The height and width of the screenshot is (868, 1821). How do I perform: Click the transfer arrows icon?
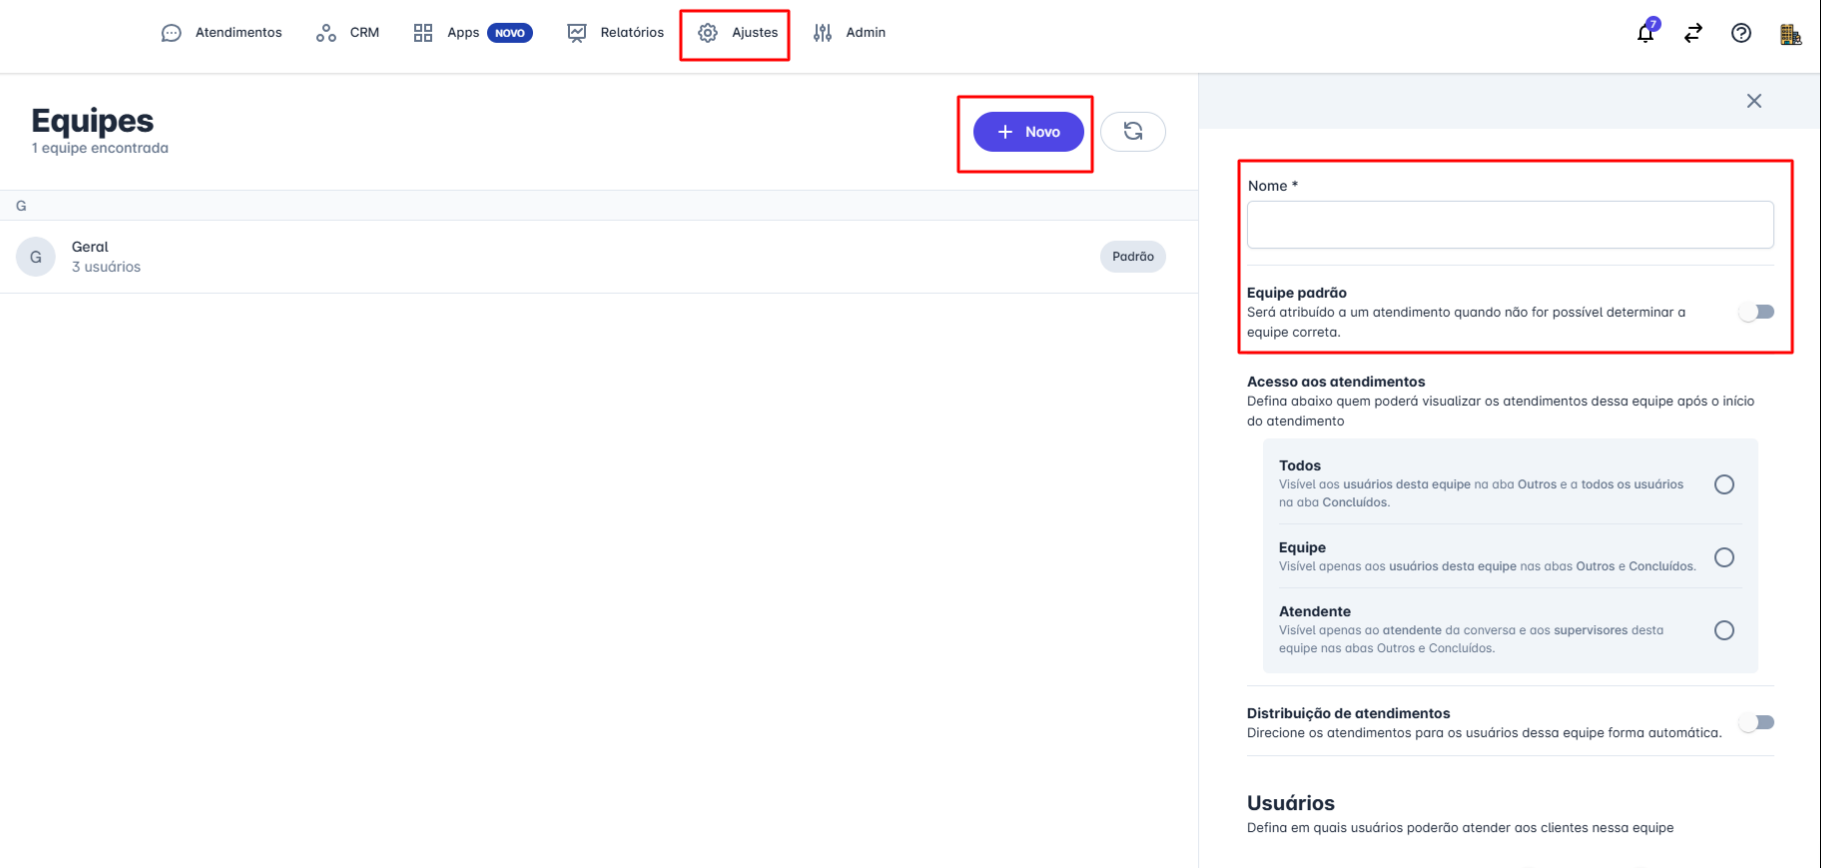coord(1693,33)
